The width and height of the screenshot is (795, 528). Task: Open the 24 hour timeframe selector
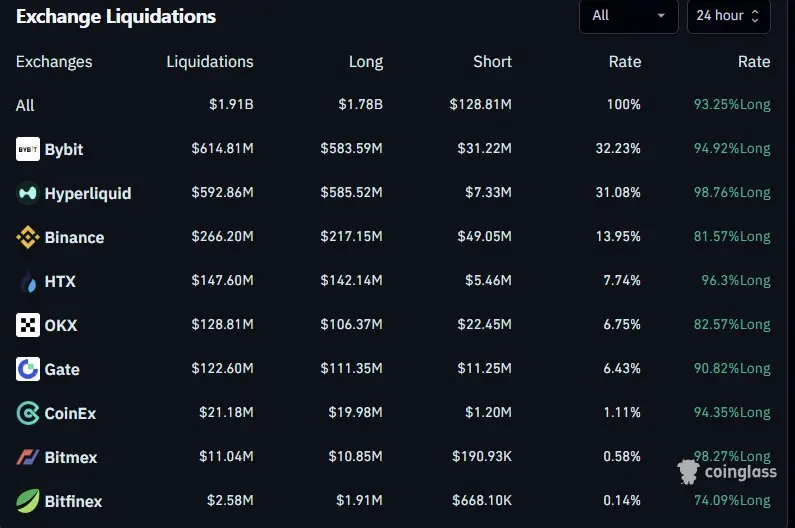pos(729,16)
